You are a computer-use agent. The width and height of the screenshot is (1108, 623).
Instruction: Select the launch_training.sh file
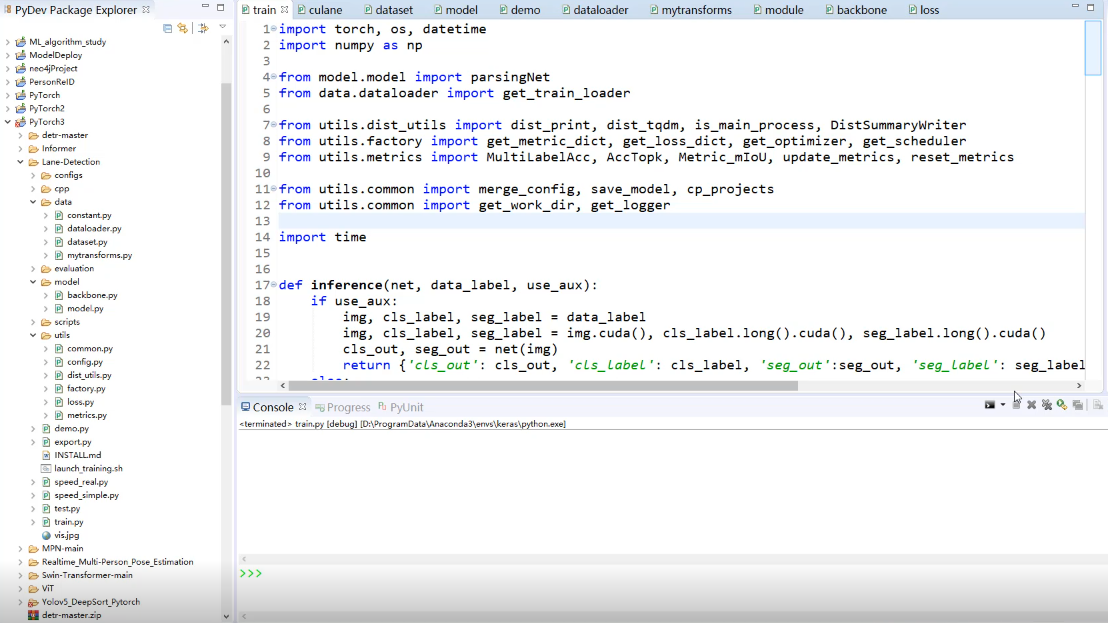[x=88, y=468]
